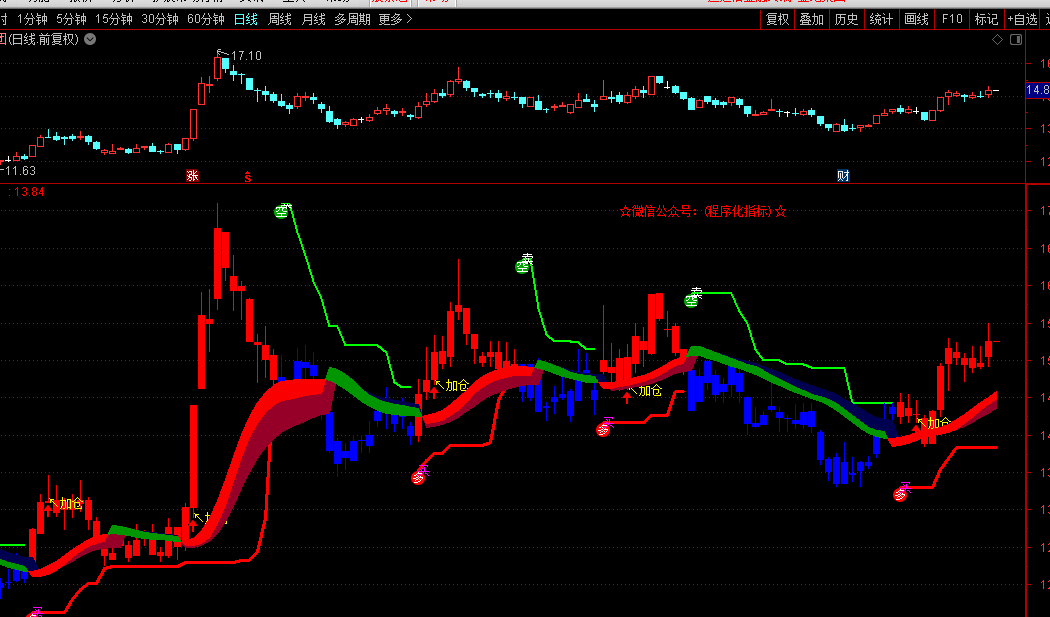Select the 日线 daily period

pyautogui.click(x=245, y=19)
